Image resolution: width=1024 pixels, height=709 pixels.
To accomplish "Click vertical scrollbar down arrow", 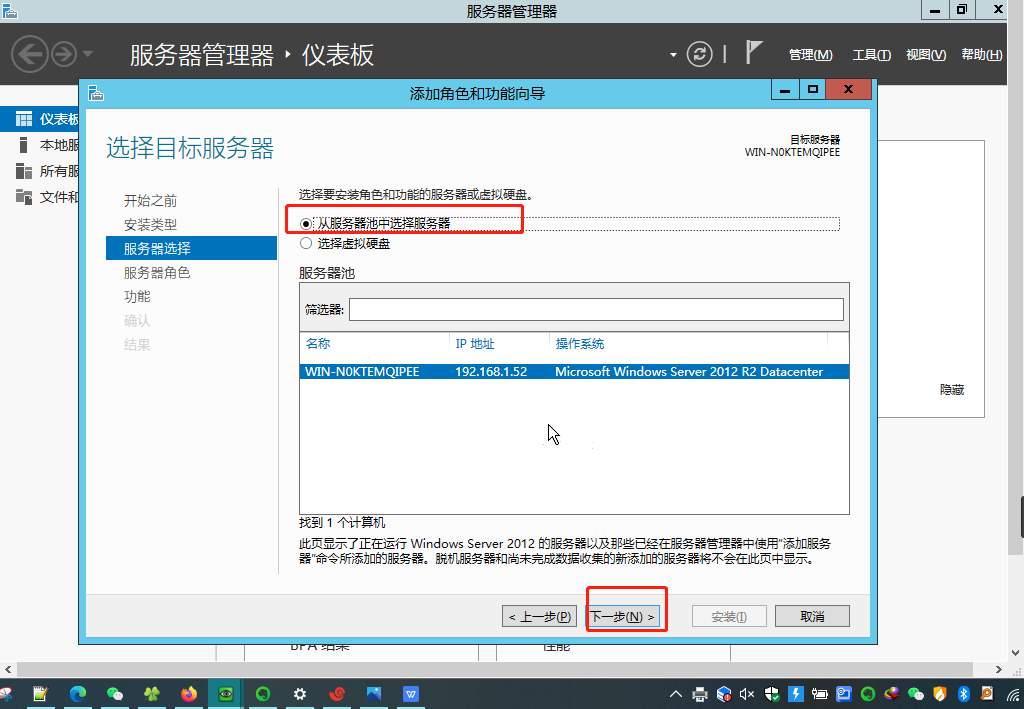I will 1016,652.
